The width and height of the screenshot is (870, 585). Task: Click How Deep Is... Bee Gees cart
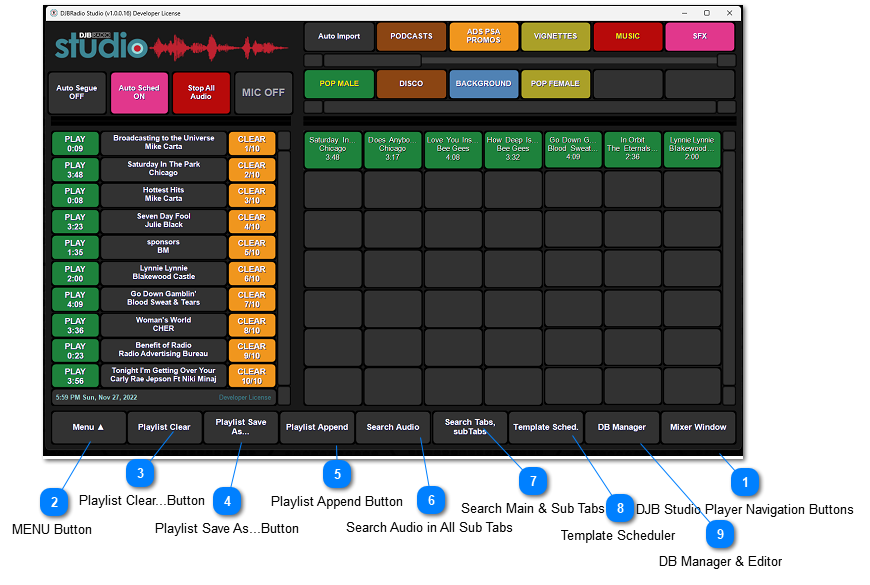tap(513, 149)
